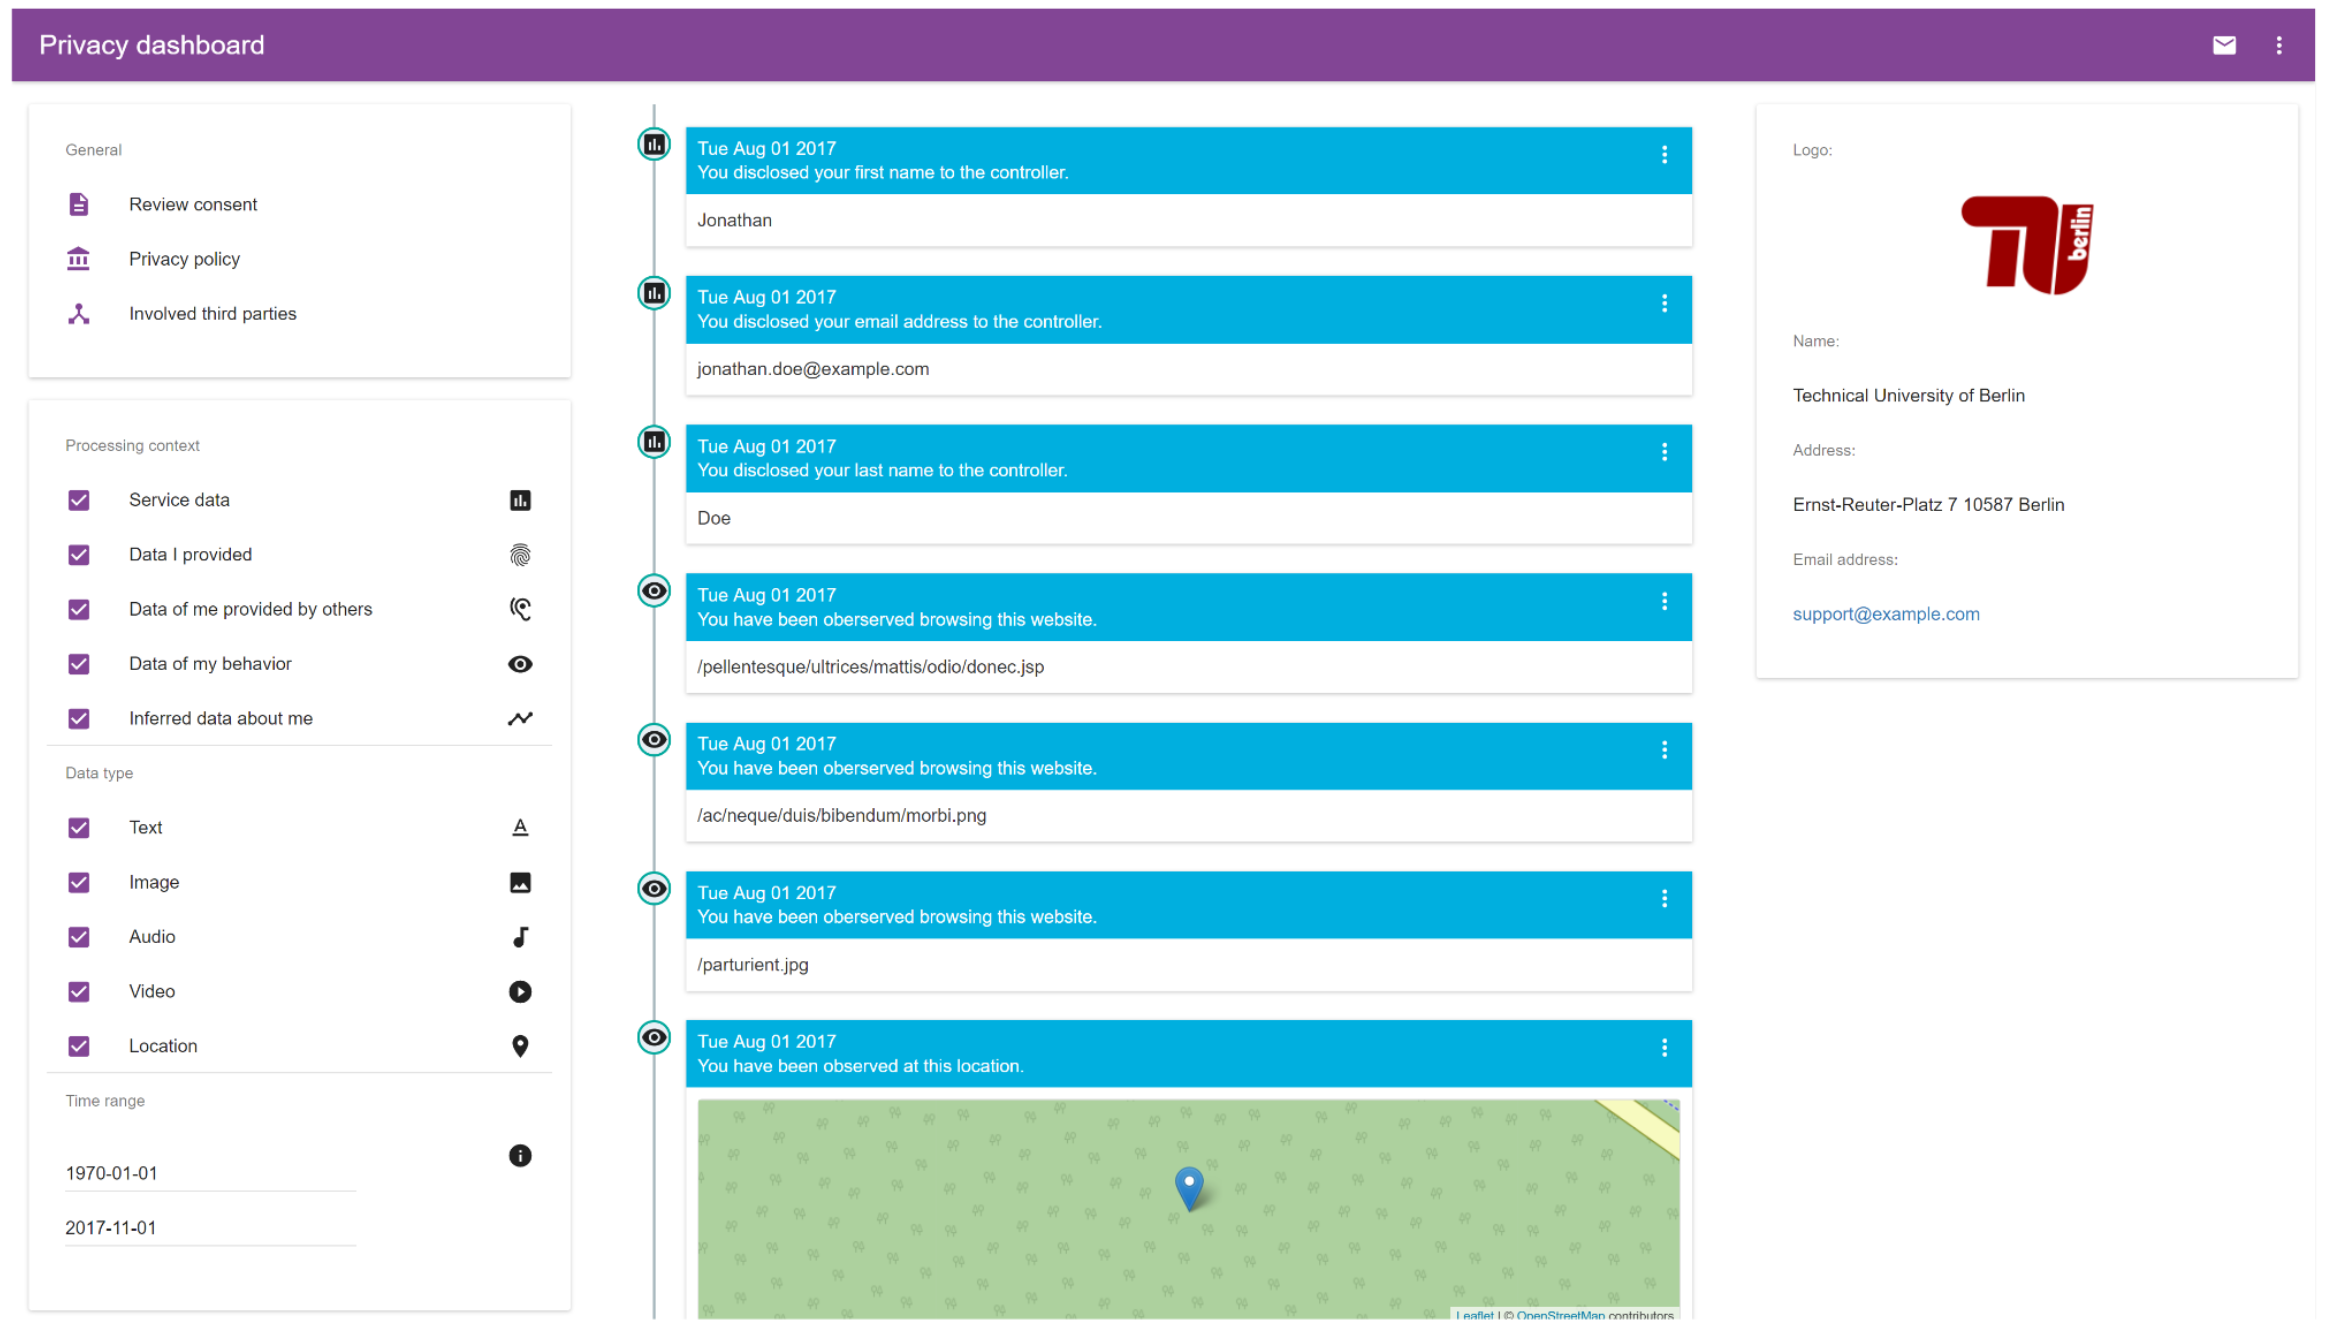This screenshot has width=2328, height=1326.
Task: Open the header overflow menu
Action: point(2279,45)
